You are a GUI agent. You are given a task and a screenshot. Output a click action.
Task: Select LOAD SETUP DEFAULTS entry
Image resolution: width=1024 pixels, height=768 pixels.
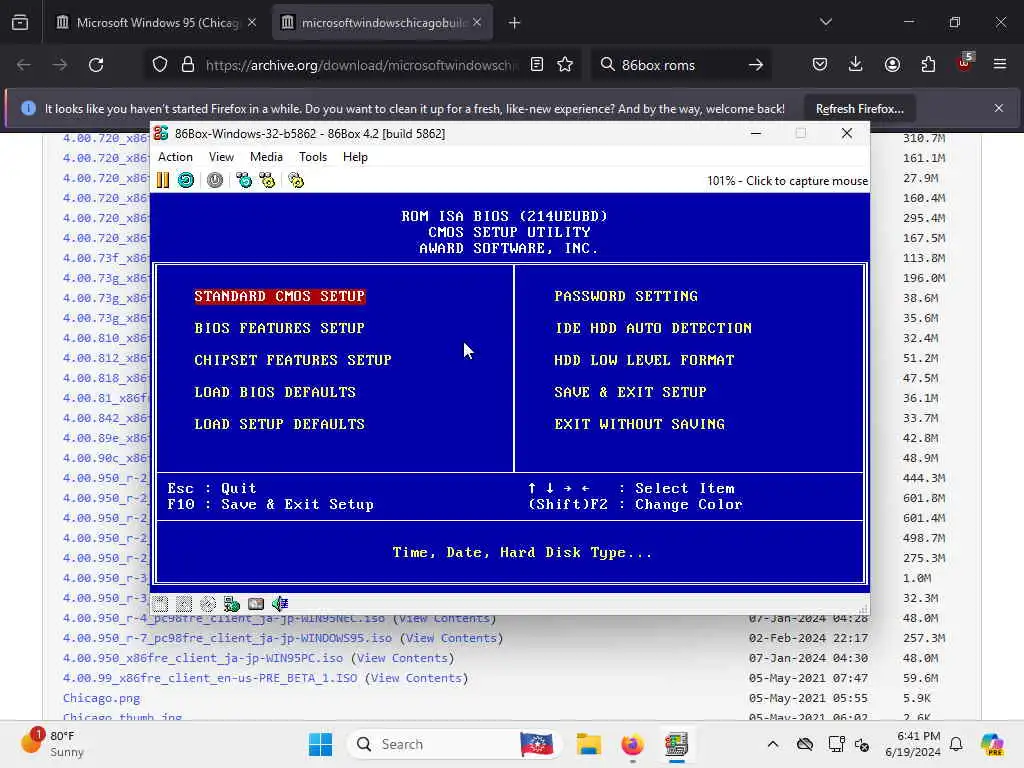(x=280, y=424)
